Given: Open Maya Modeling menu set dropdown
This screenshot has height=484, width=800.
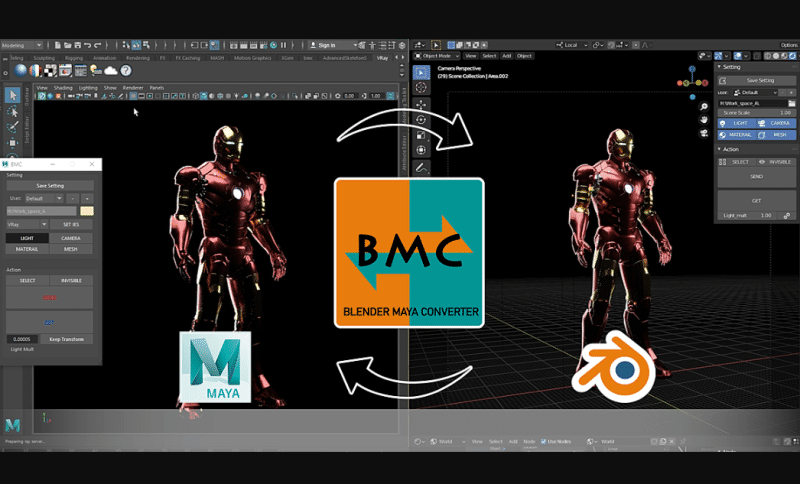Looking at the screenshot, I should coord(21,45).
